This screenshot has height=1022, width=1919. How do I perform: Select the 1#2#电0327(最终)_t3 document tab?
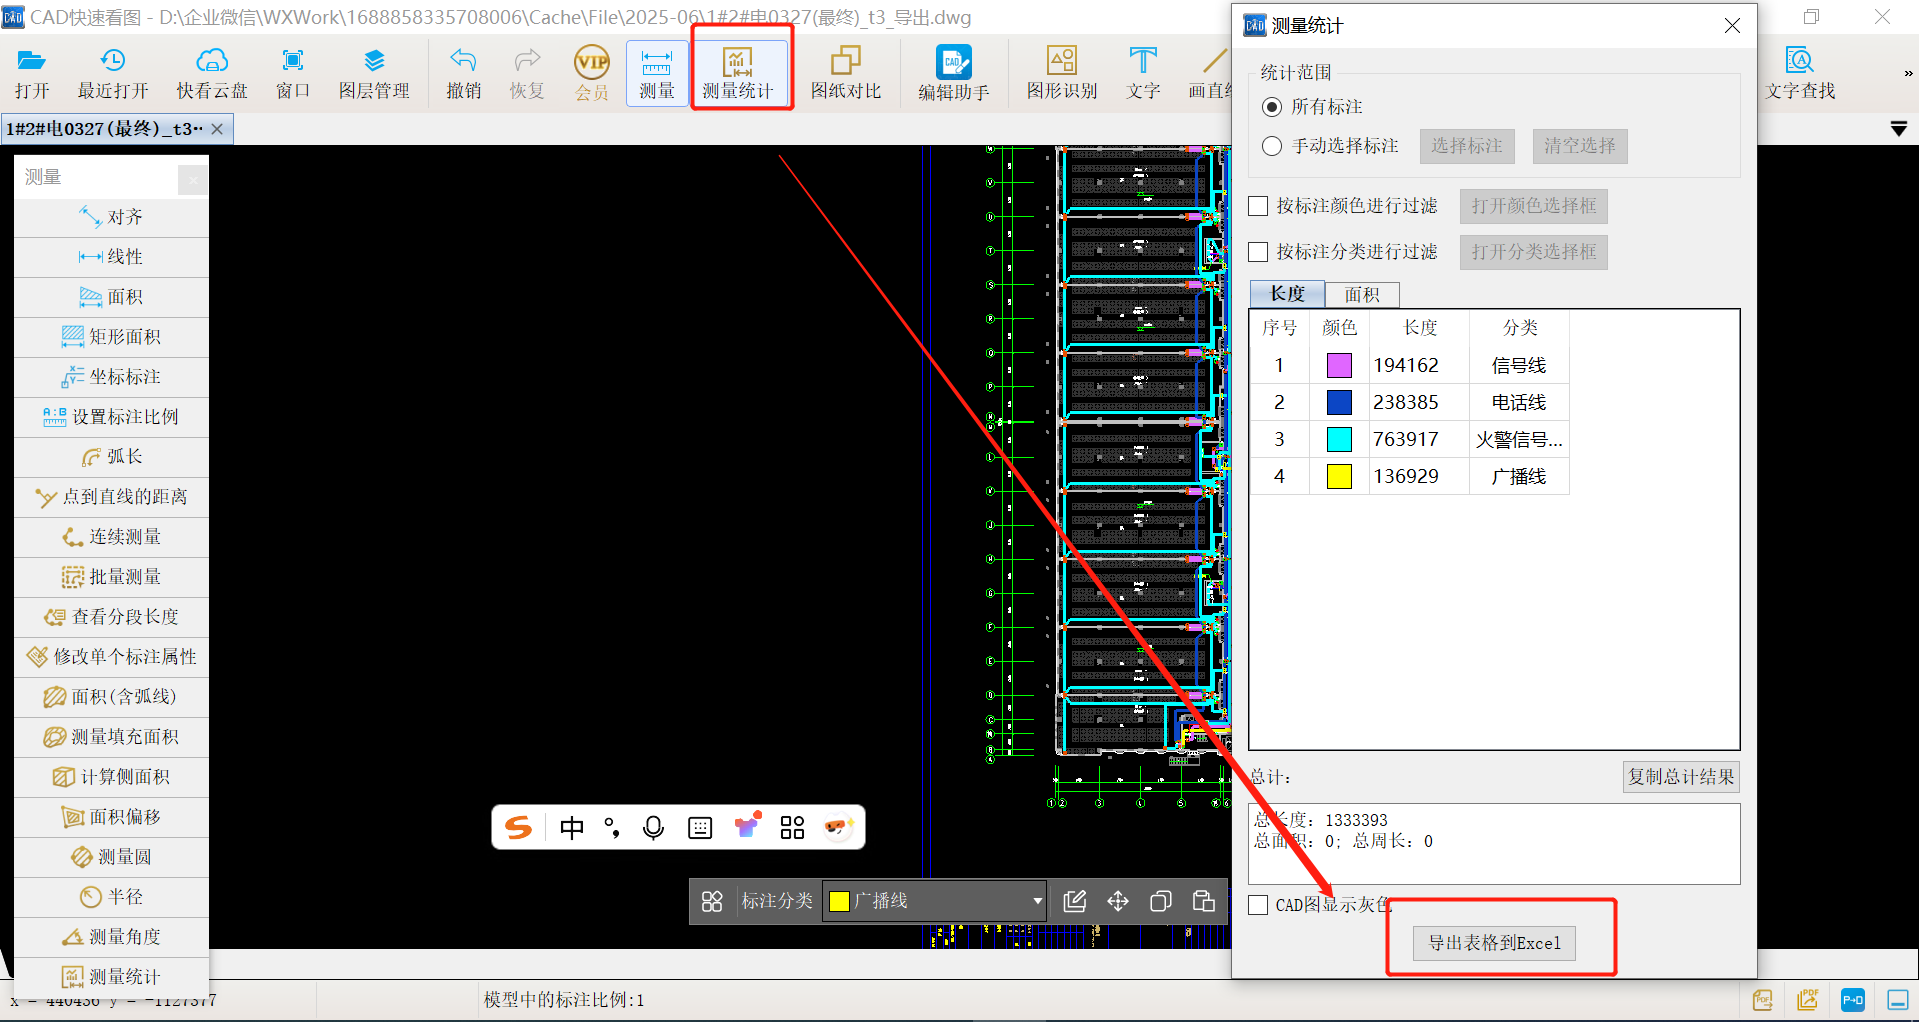104,129
